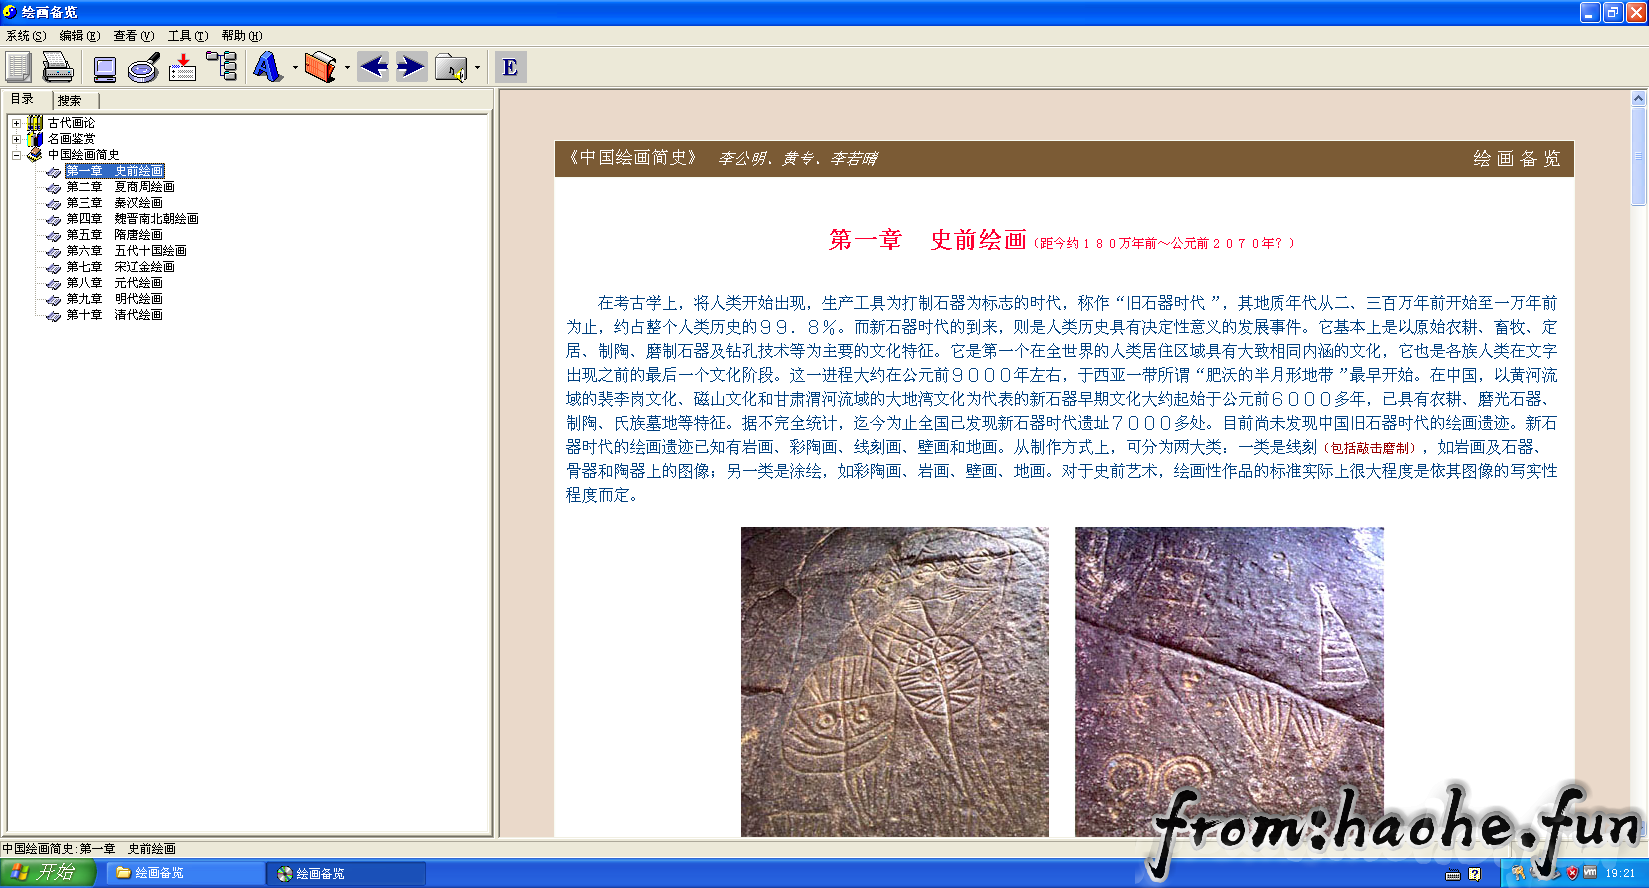Collapse the 中国绘画简史 tree node

pyautogui.click(x=16, y=155)
